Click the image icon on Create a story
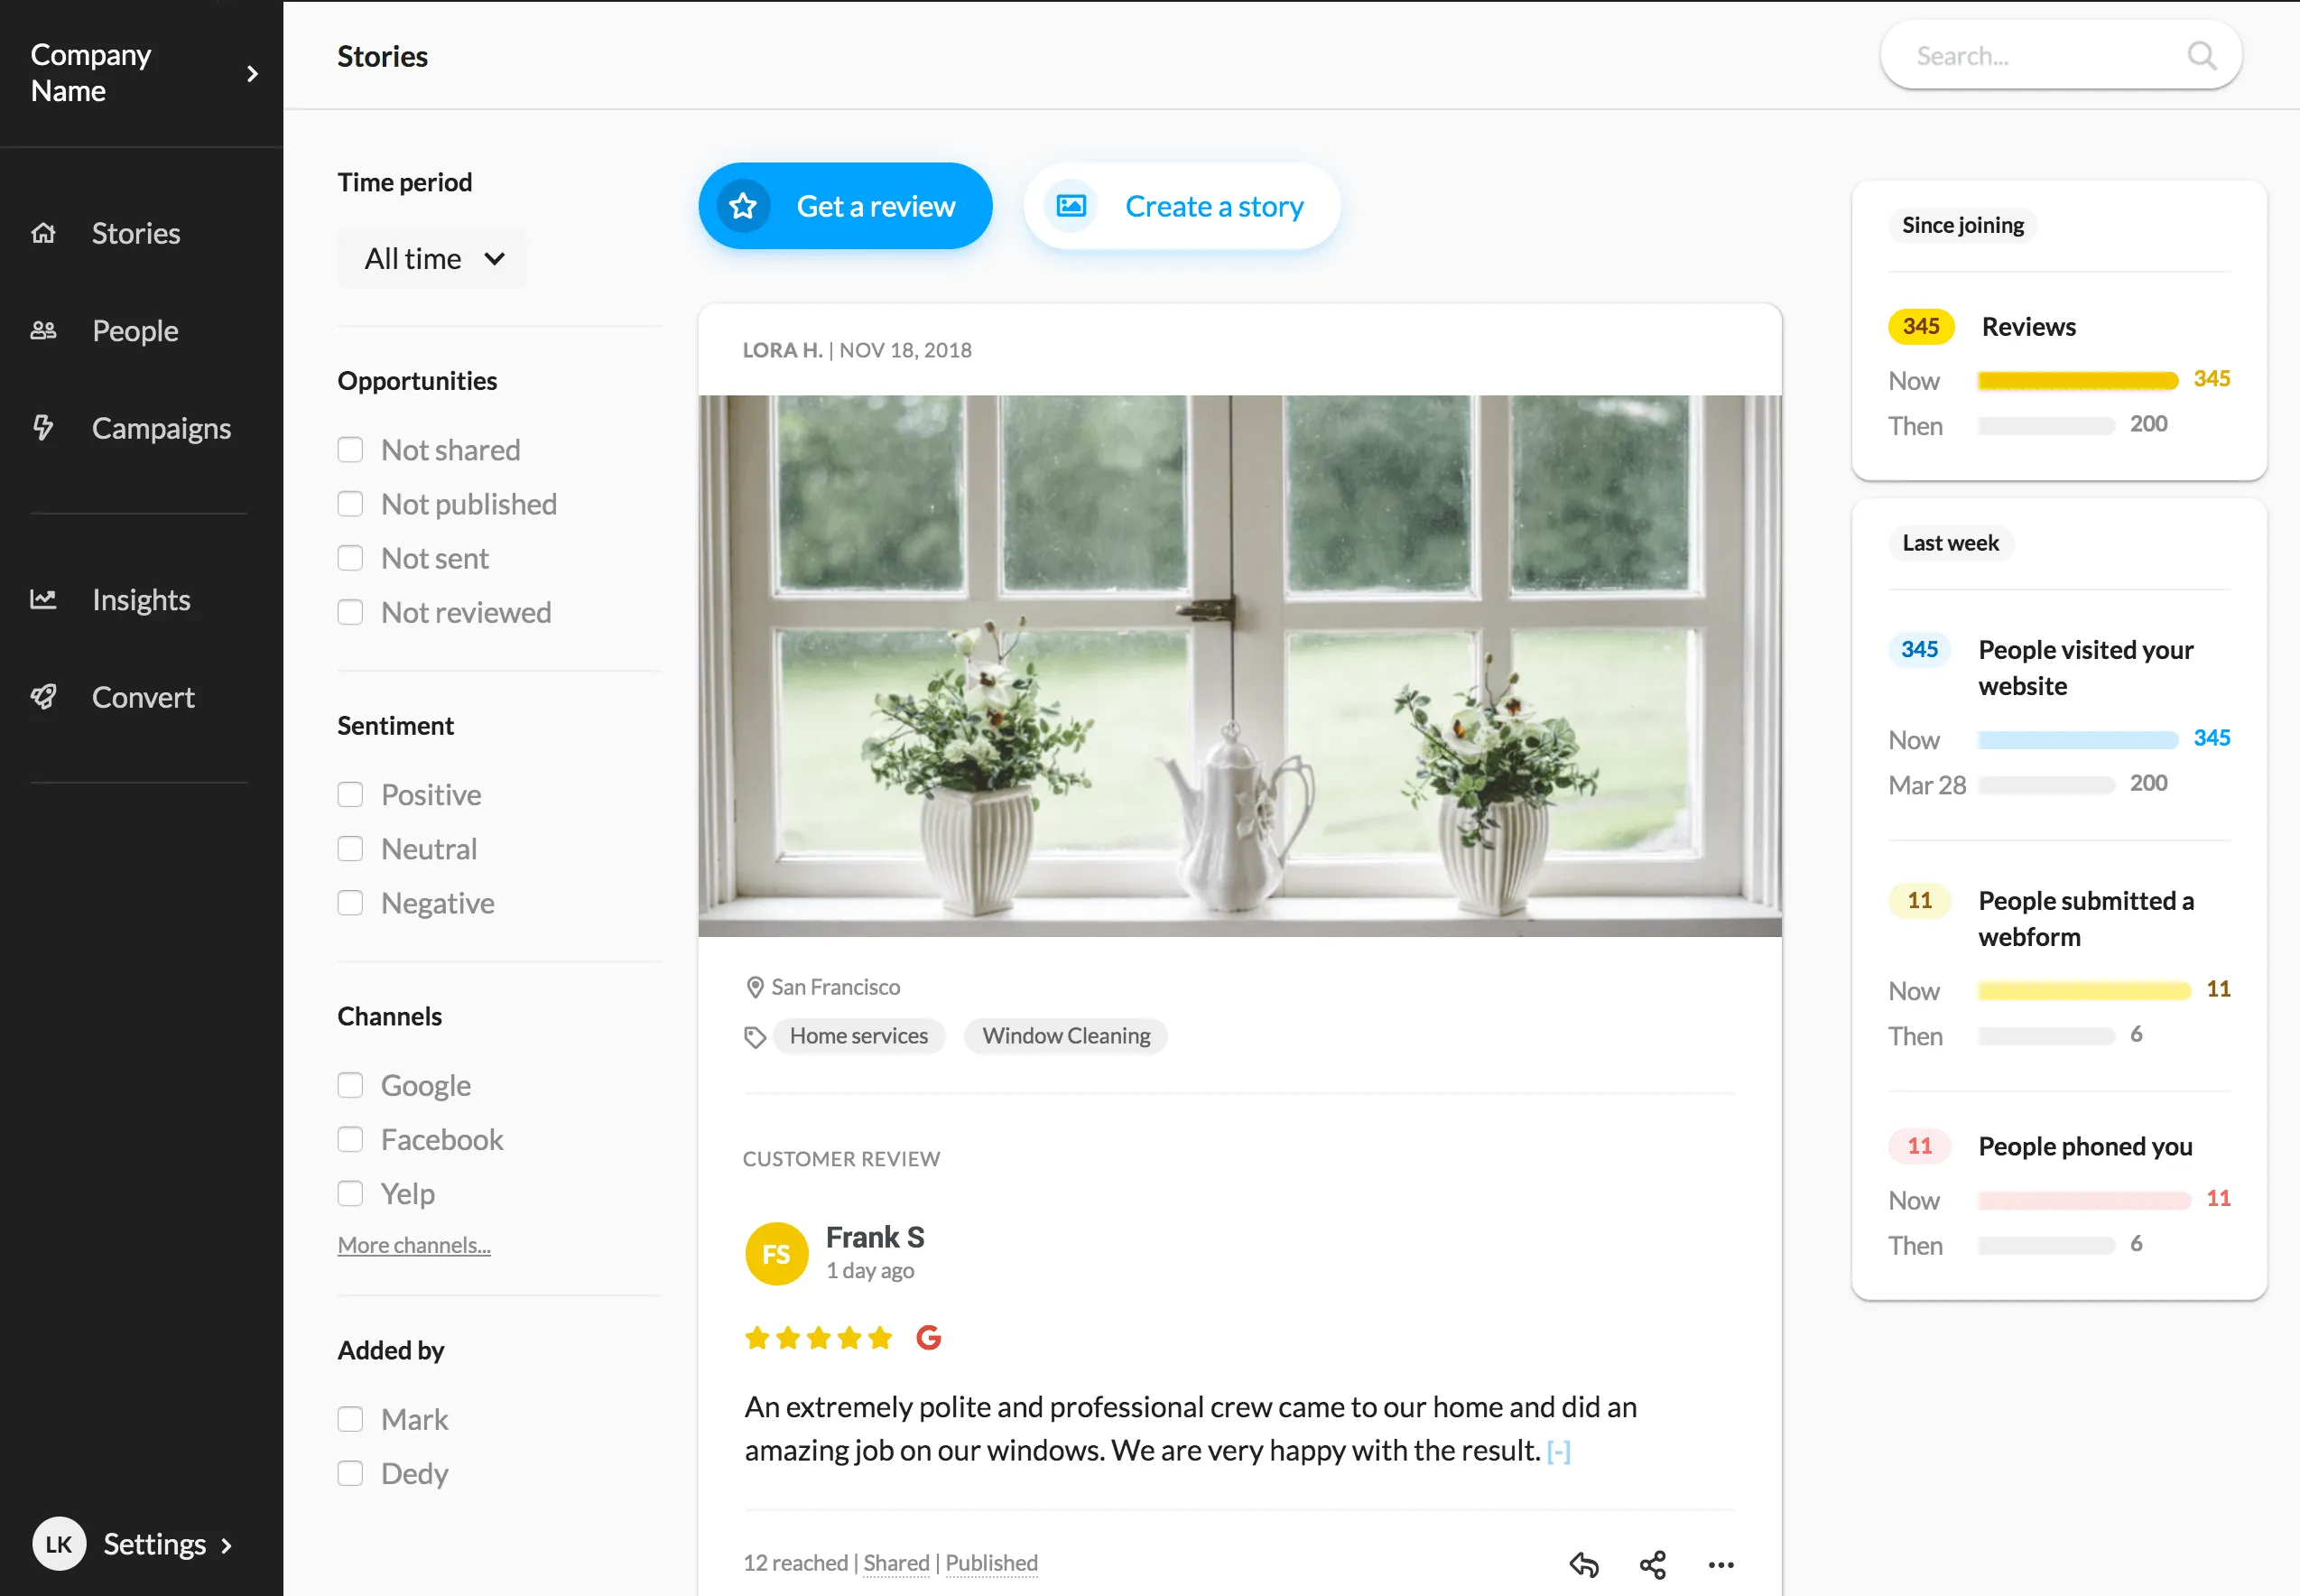The width and height of the screenshot is (2300, 1596). coord(1071,206)
